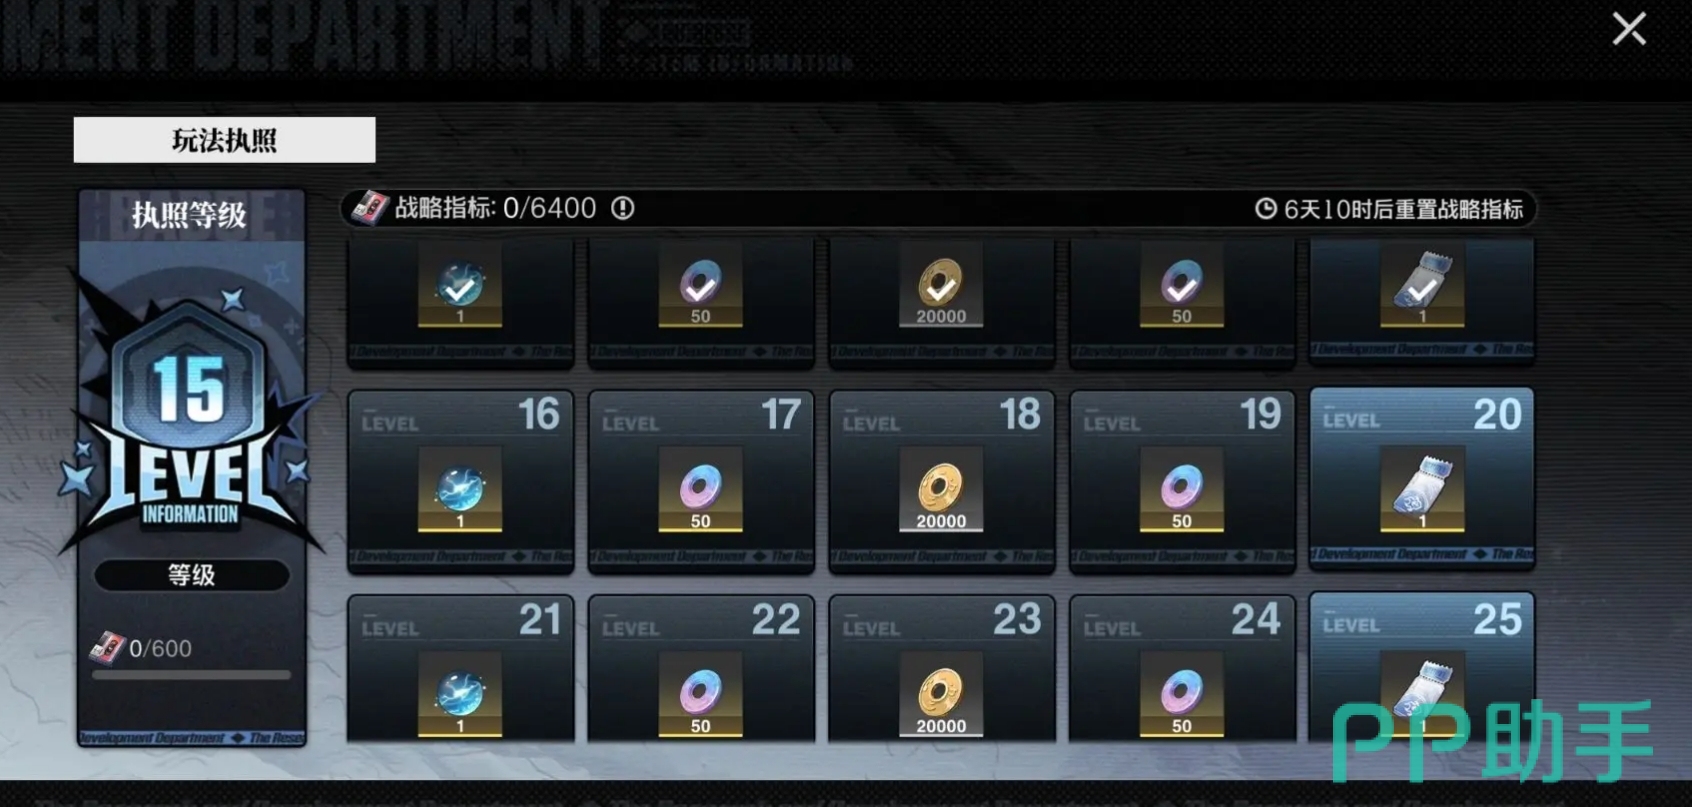The image size is (1692, 807).
Task: Click the strategy indicator cassette icon
Action: [x=370, y=208]
